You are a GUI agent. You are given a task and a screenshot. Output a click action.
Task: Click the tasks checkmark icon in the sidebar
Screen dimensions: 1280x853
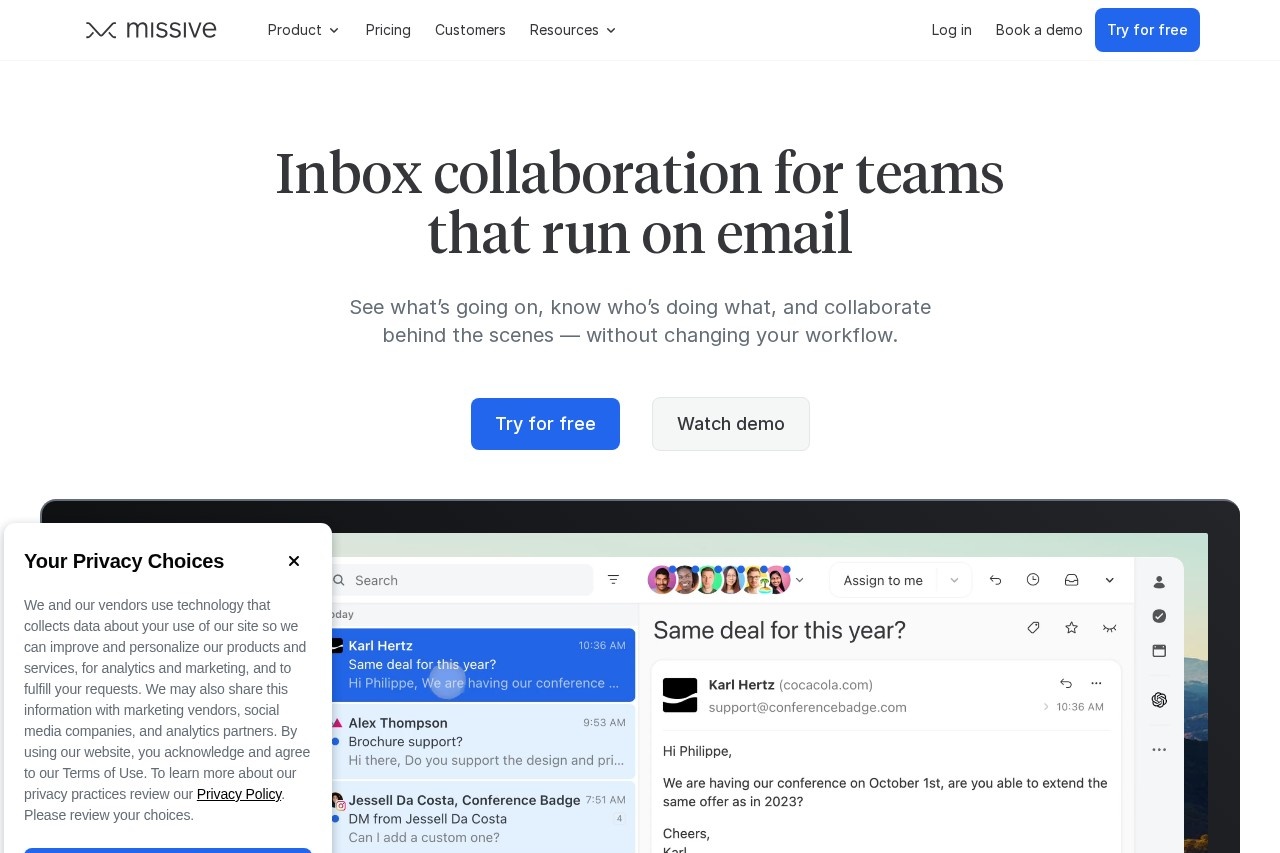point(1159,616)
